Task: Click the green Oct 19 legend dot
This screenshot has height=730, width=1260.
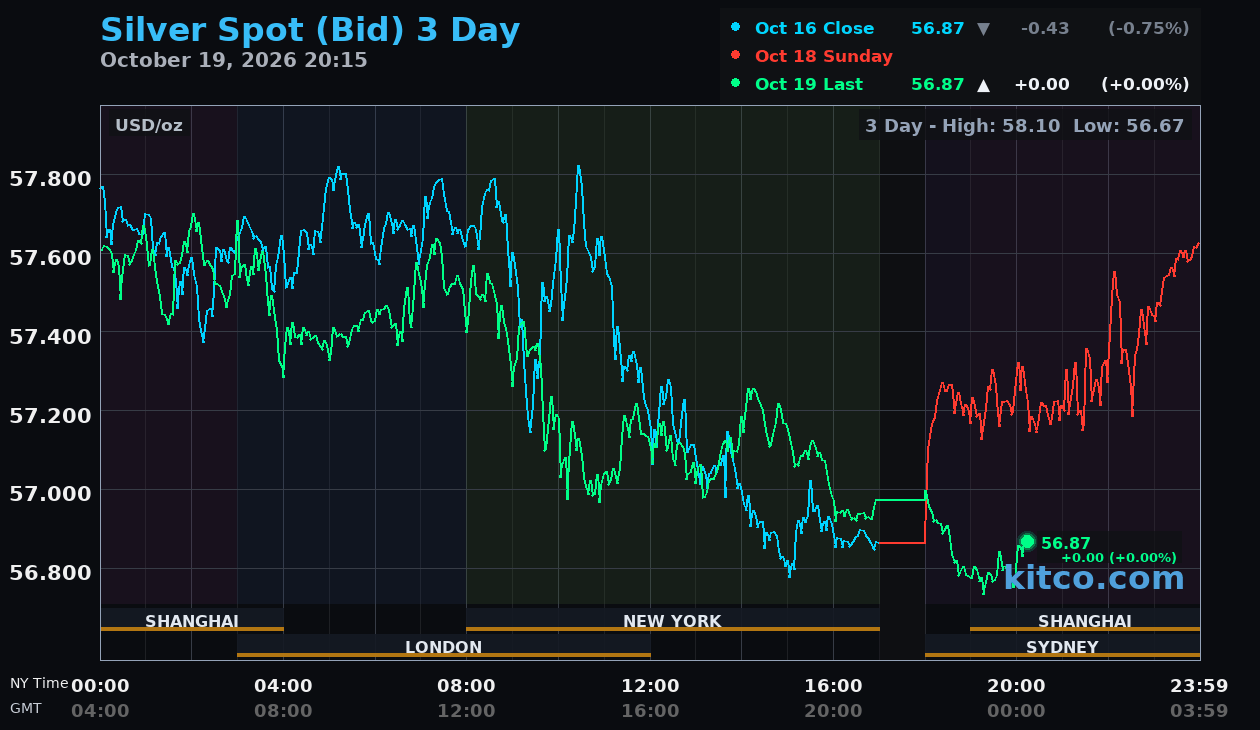Action: [736, 83]
